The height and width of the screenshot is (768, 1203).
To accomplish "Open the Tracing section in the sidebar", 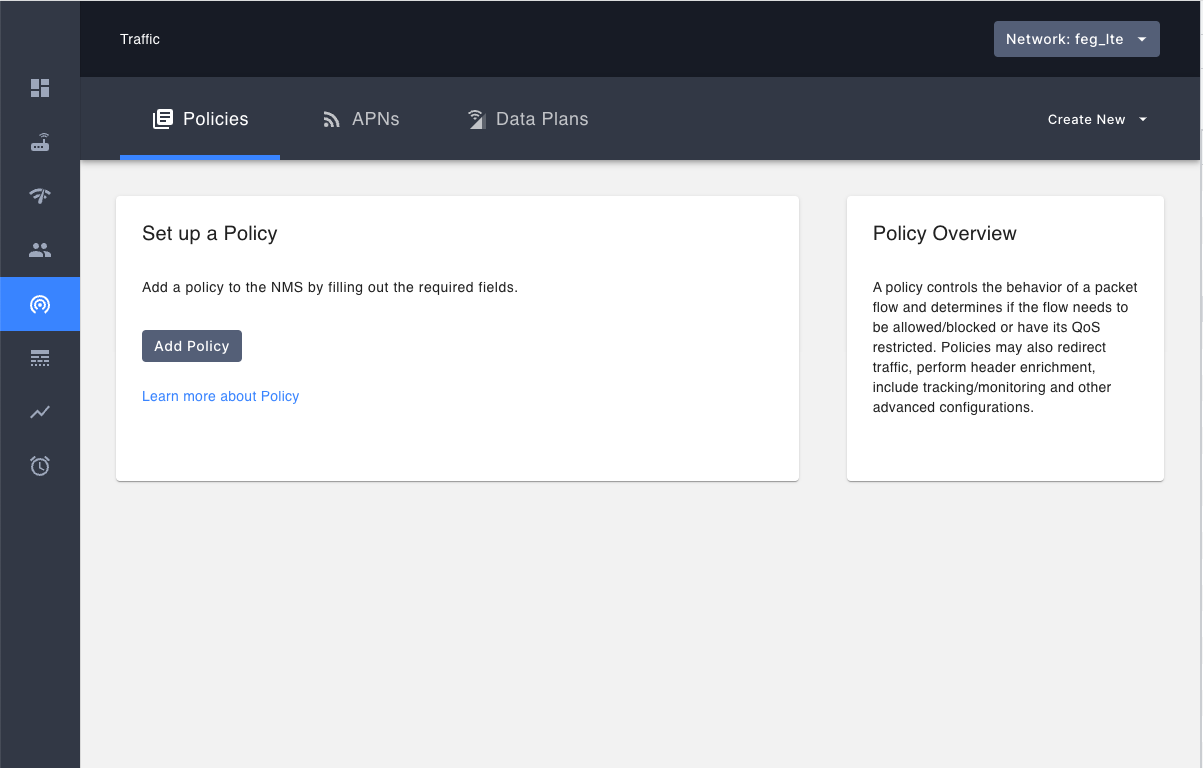I will point(40,358).
